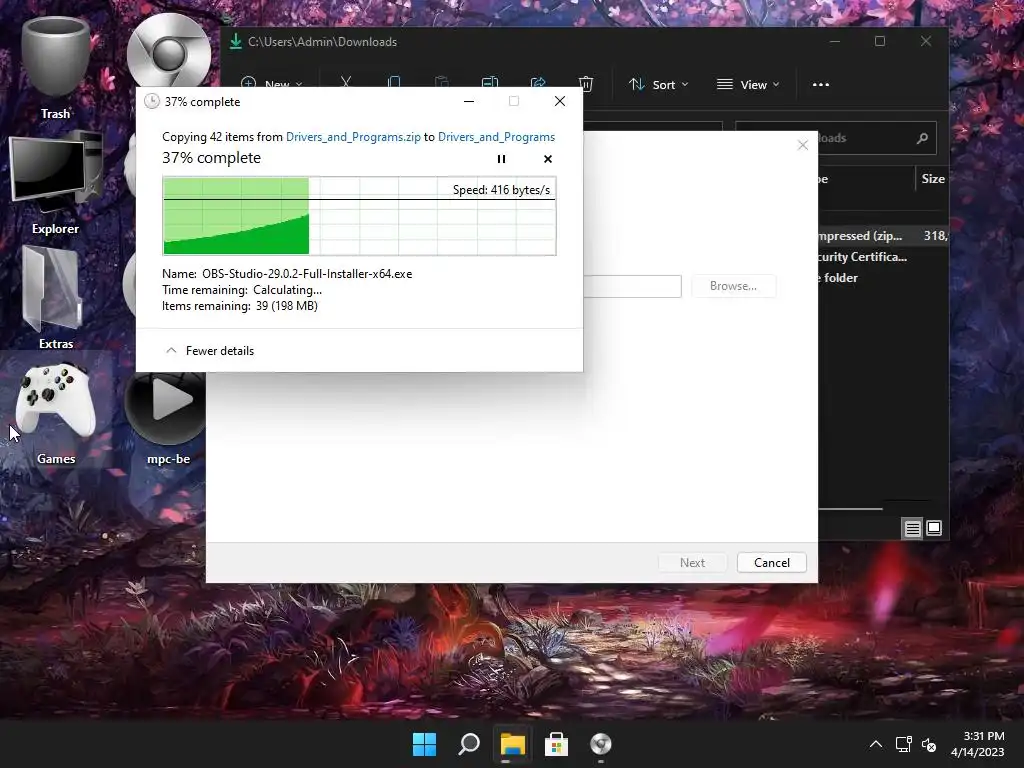Screen dimensions: 1024x768
Task: Cancel the copy with the small X
Action: pos(547,159)
